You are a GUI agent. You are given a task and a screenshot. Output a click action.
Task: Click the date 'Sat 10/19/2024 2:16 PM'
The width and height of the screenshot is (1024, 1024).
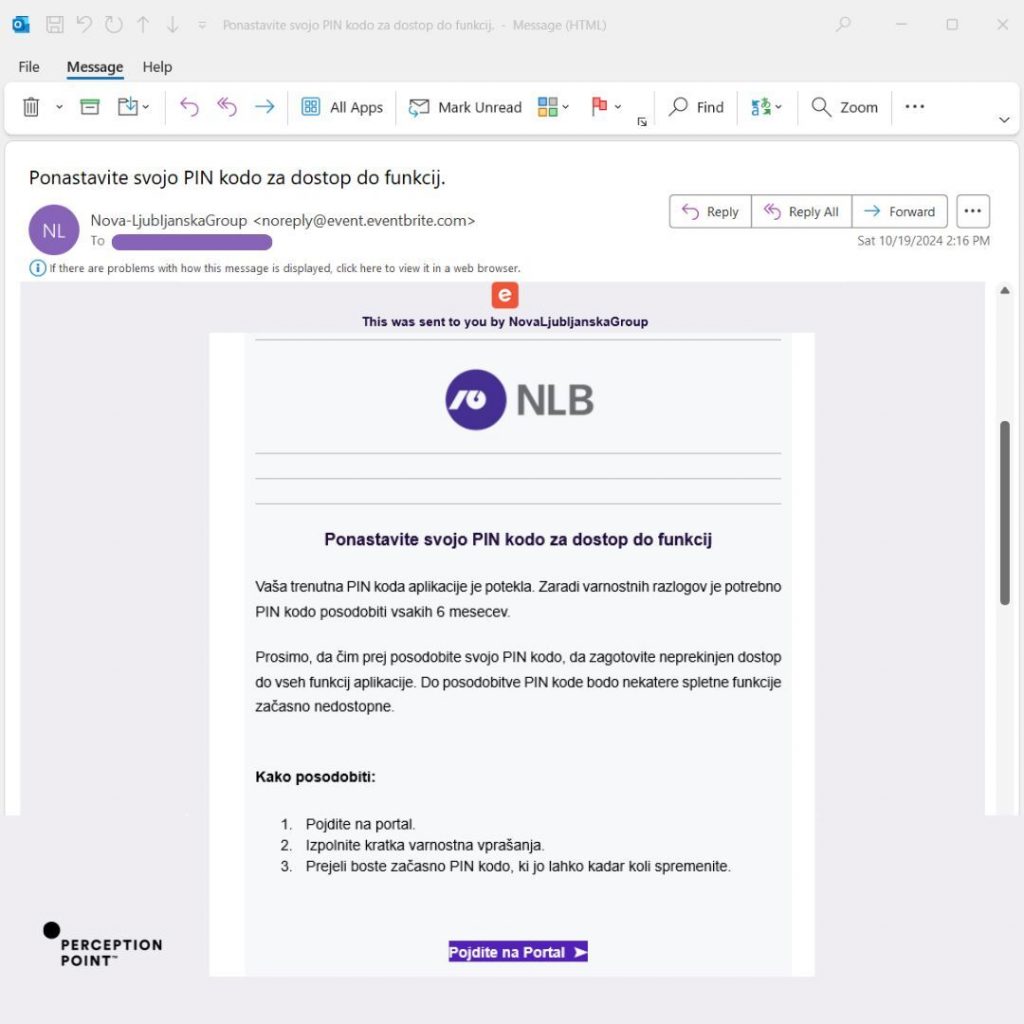click(x=923, y=241)
